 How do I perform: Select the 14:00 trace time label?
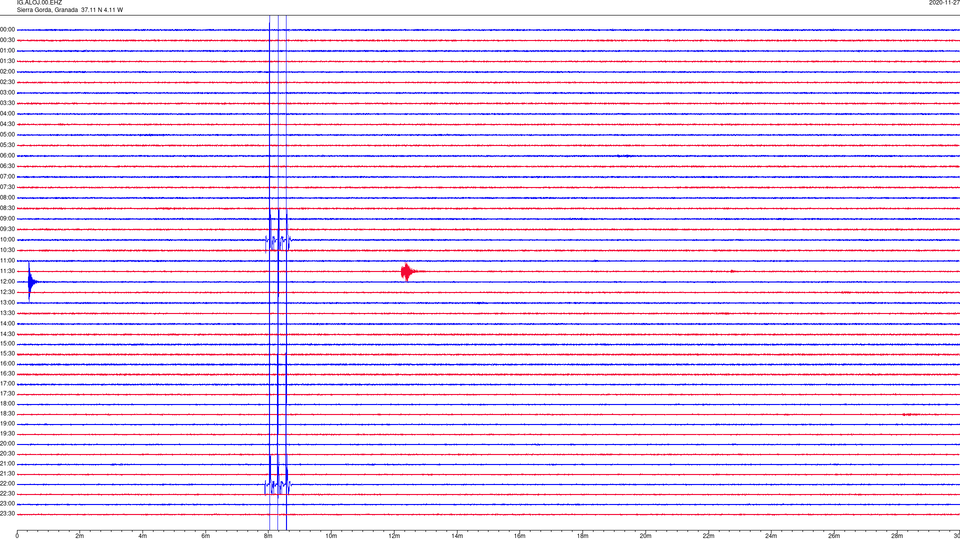click(x=7, y=323)
